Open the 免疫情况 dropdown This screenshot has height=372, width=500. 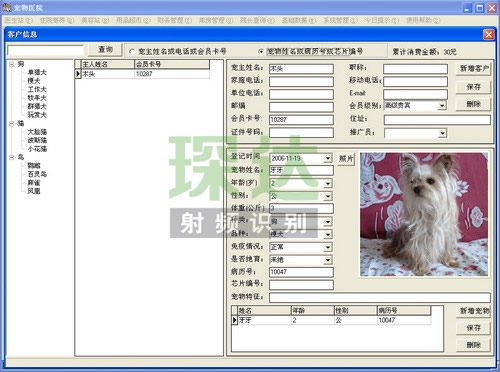(328, 247)
